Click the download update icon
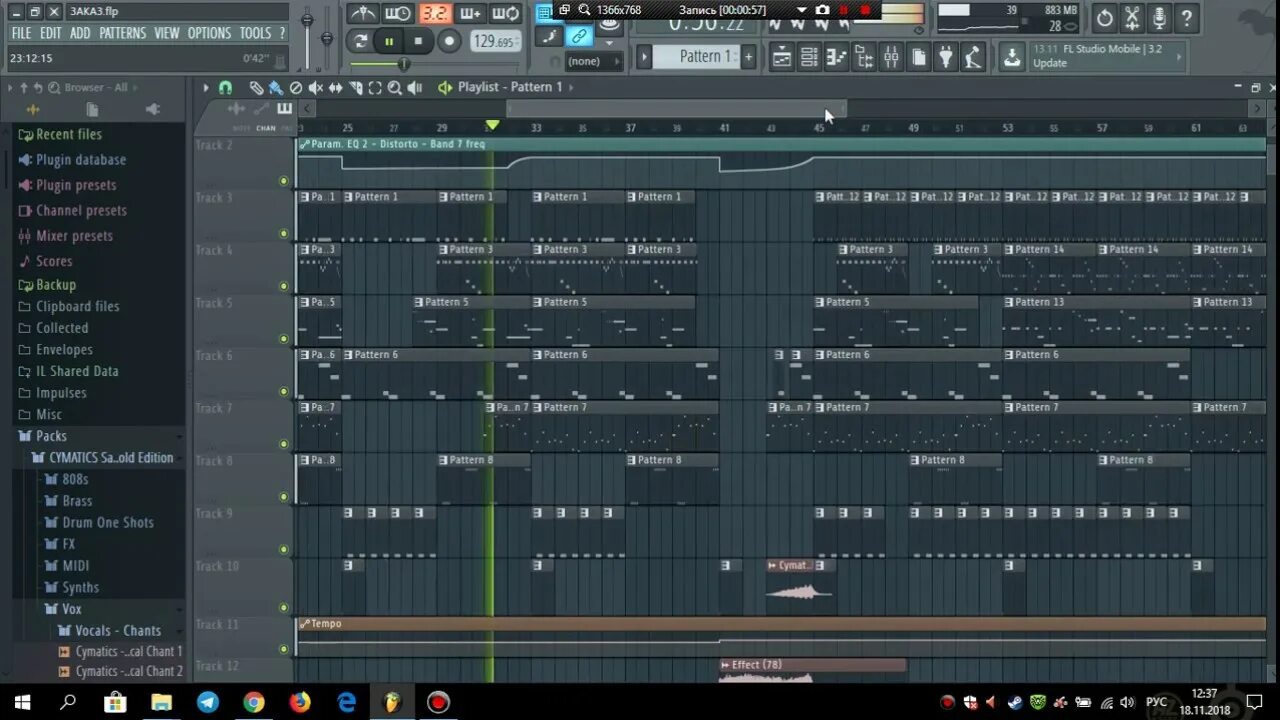The height and width of the screenshot is (720, 1280). click(x=1012, y=57)
